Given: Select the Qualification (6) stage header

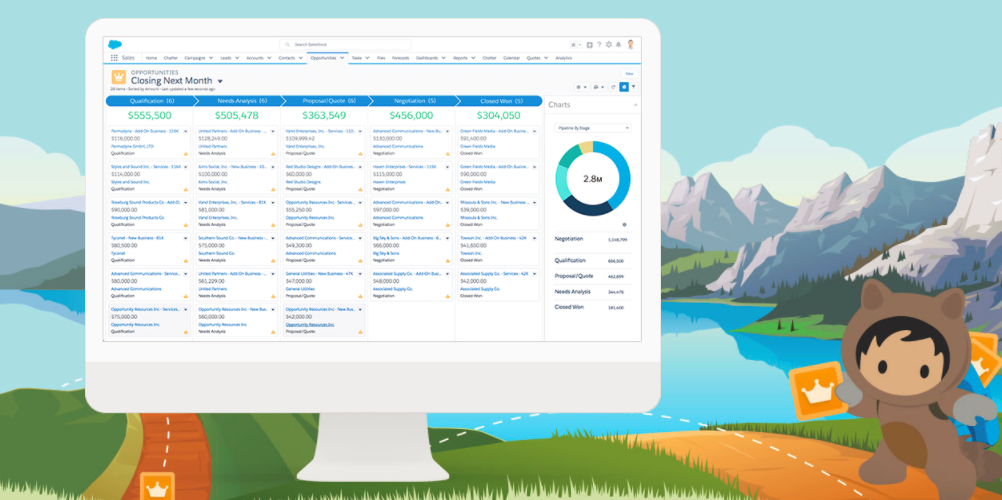Looking at the screenshot, I should point(152,101).
